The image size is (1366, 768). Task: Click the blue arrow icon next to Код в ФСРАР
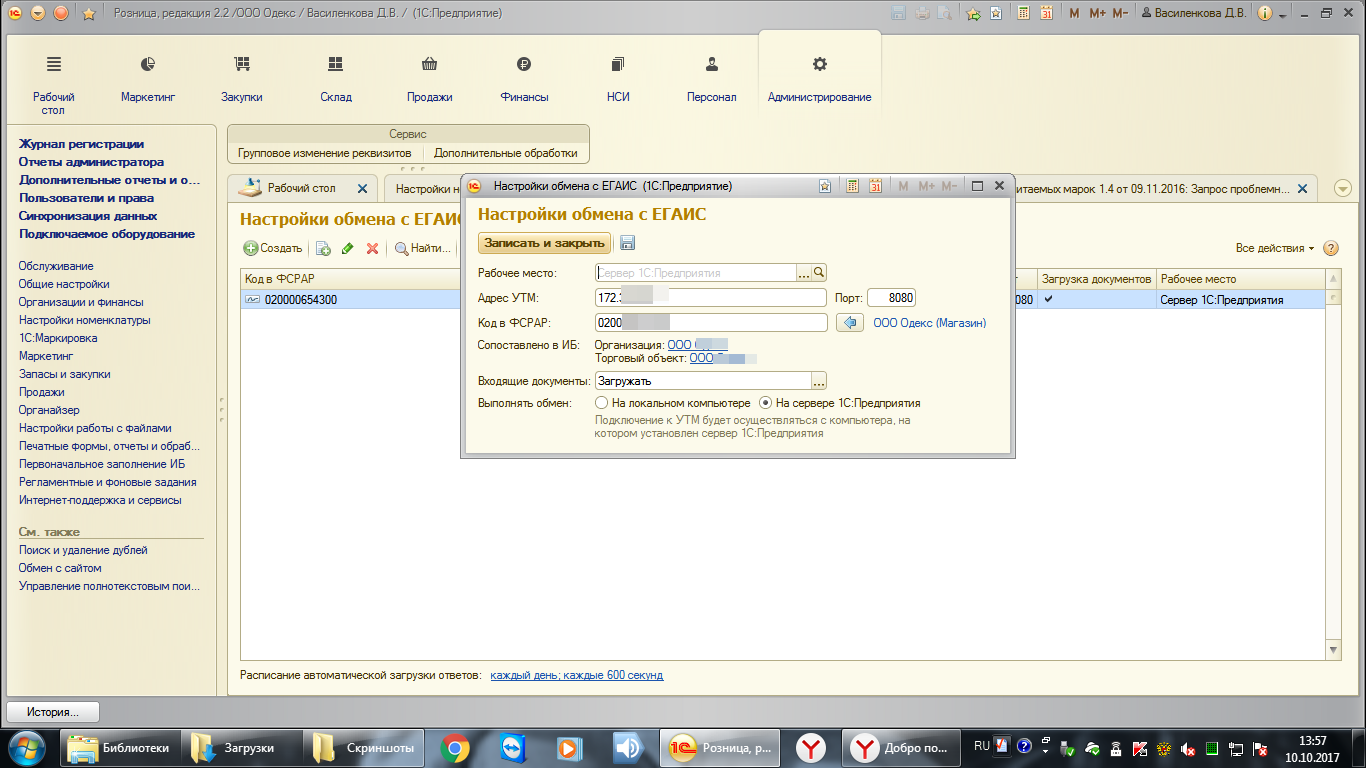849,322
